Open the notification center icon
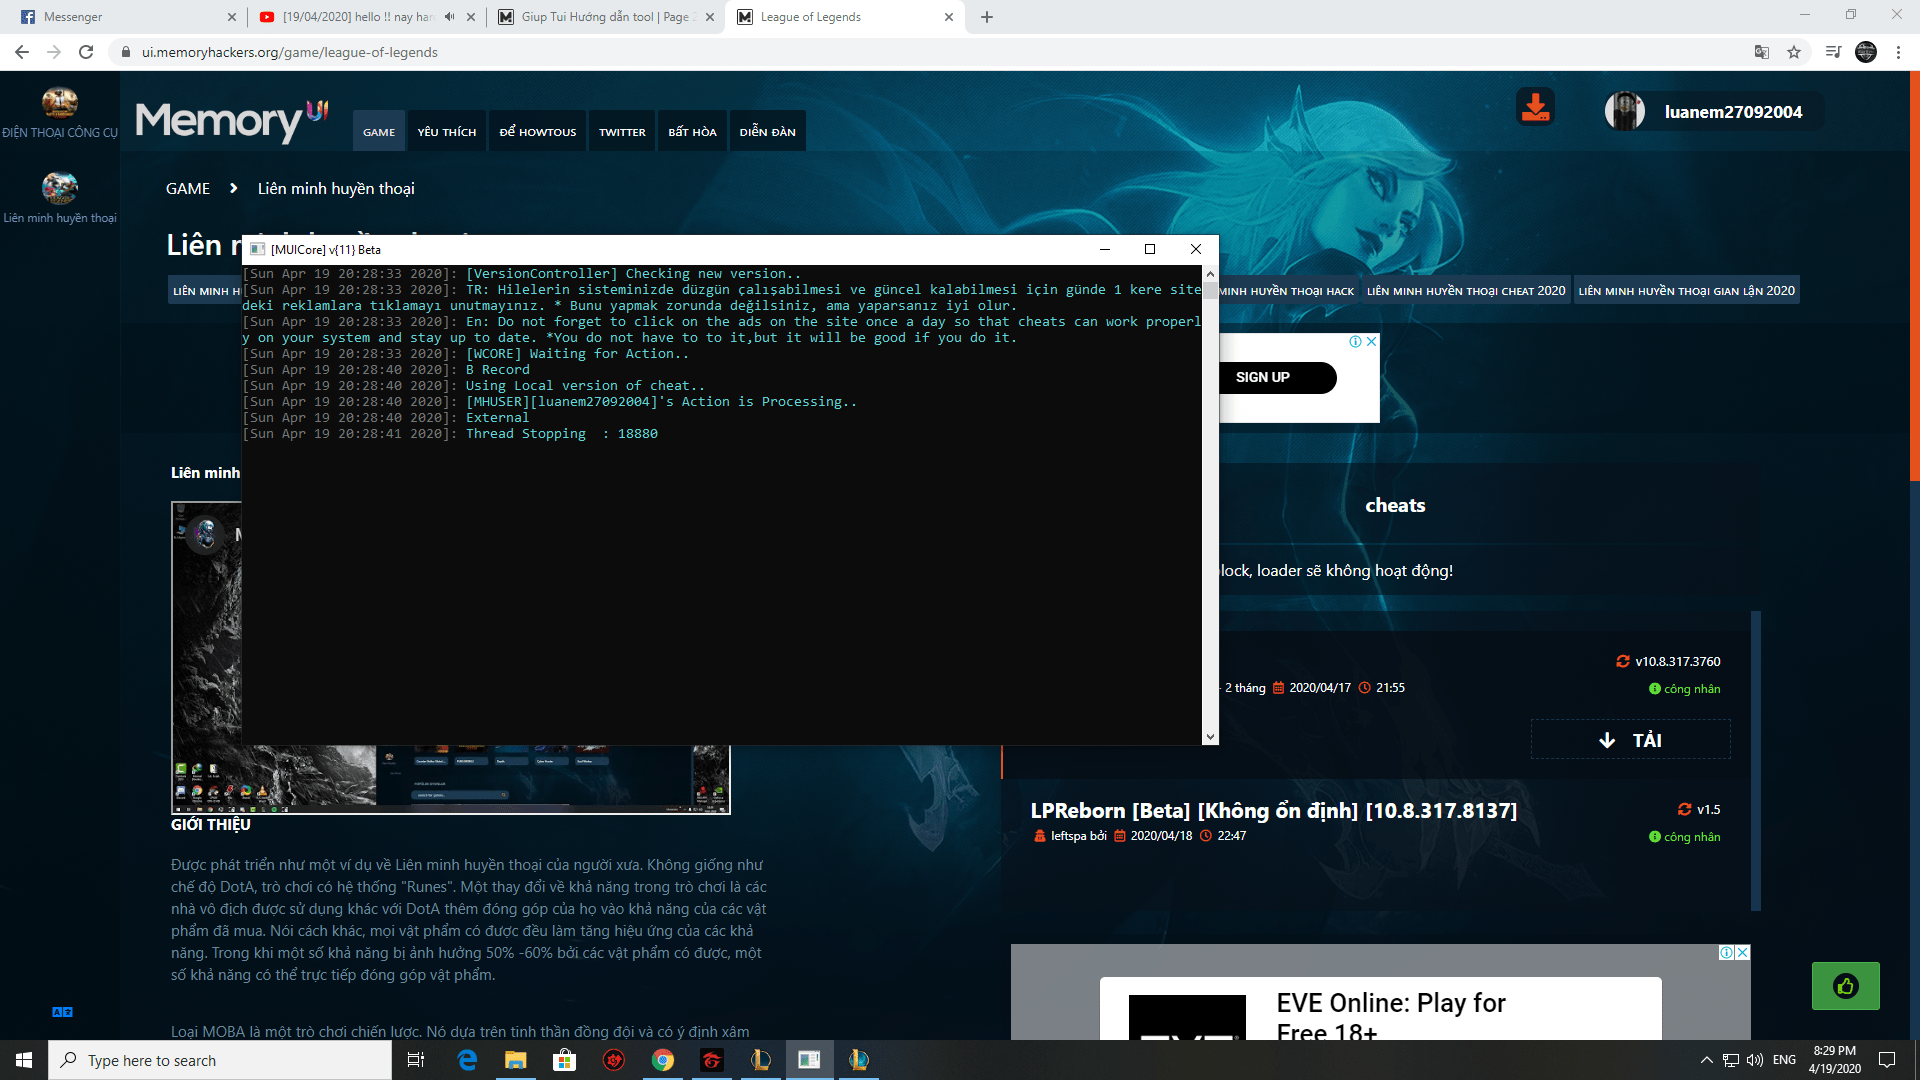Image resolution: width=1920 pixels, height=1080 pixels. [1887, 1060]
